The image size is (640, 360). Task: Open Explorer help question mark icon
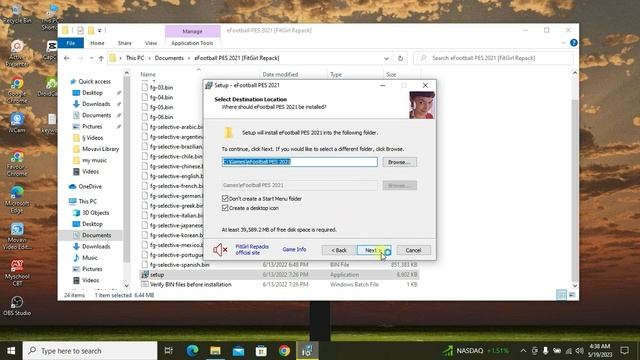573,43
